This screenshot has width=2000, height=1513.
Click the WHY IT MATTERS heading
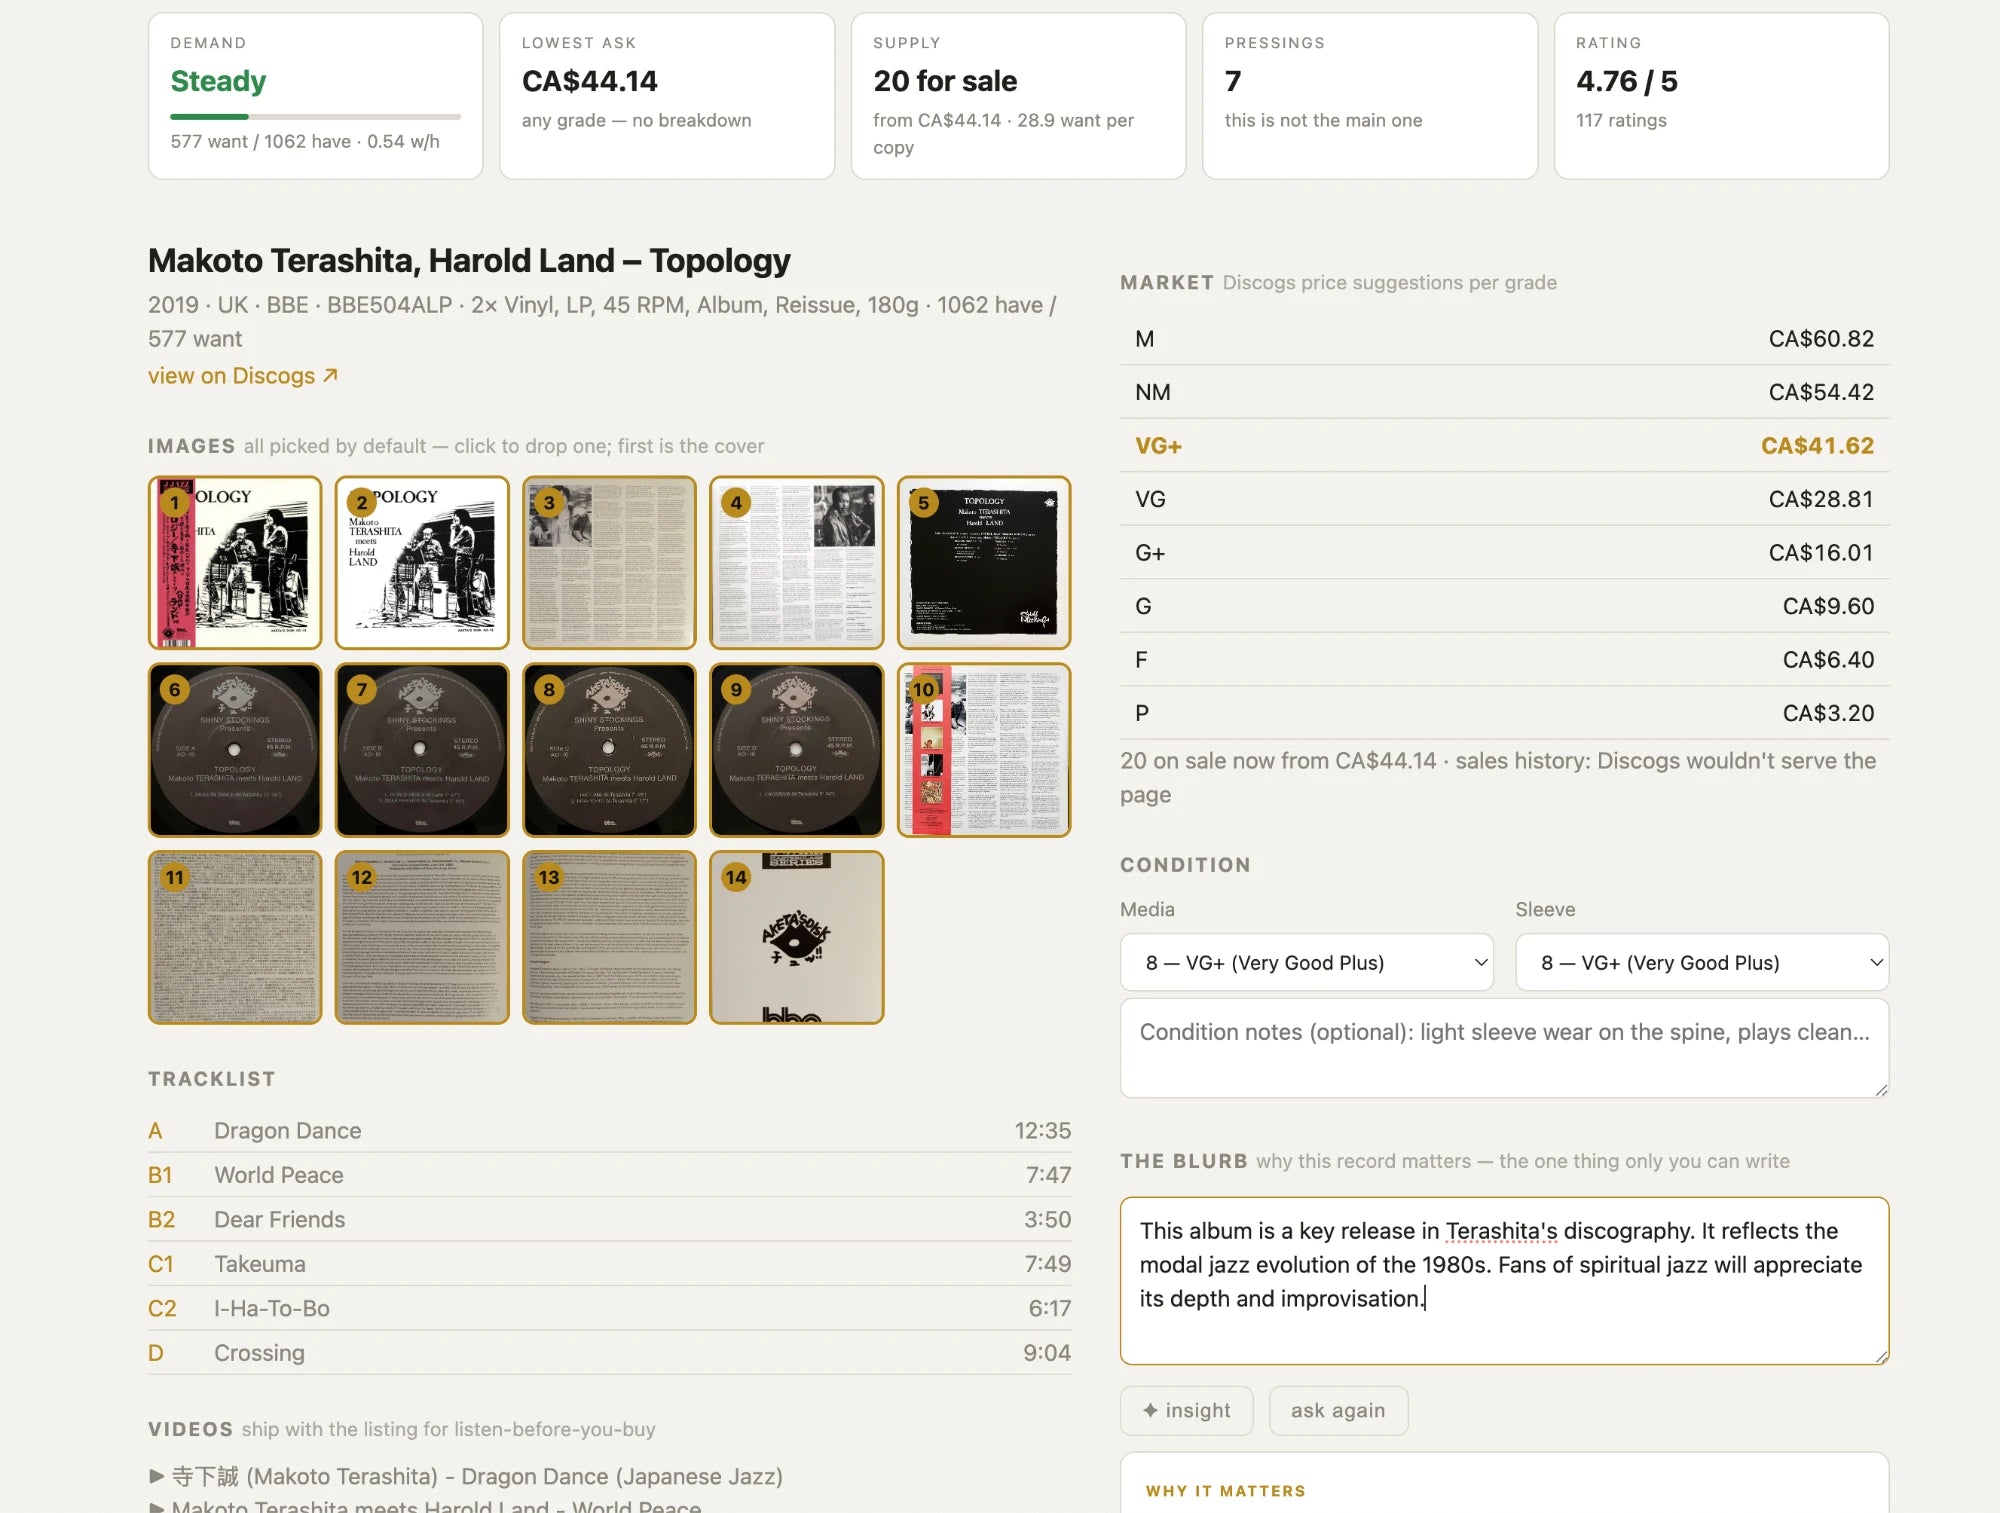click(1225, 1491)
